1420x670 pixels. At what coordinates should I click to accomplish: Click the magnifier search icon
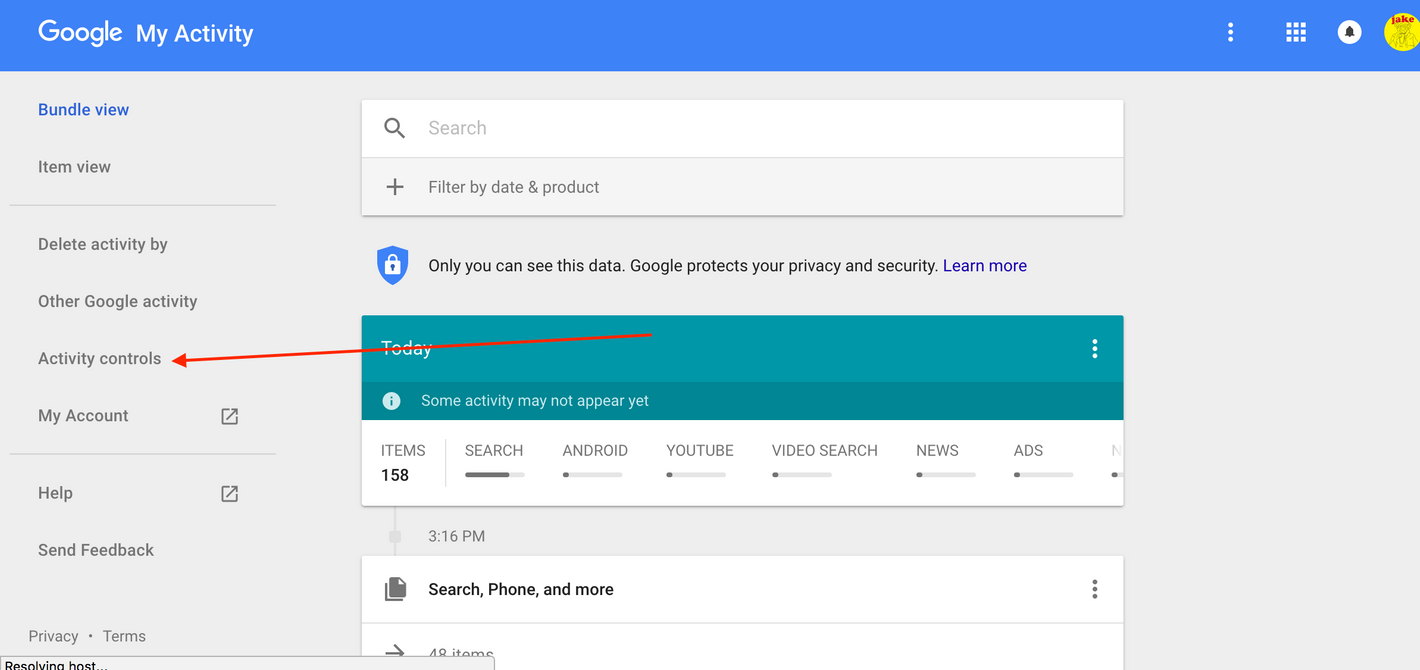pyautogui.click(x=395, y=128)
